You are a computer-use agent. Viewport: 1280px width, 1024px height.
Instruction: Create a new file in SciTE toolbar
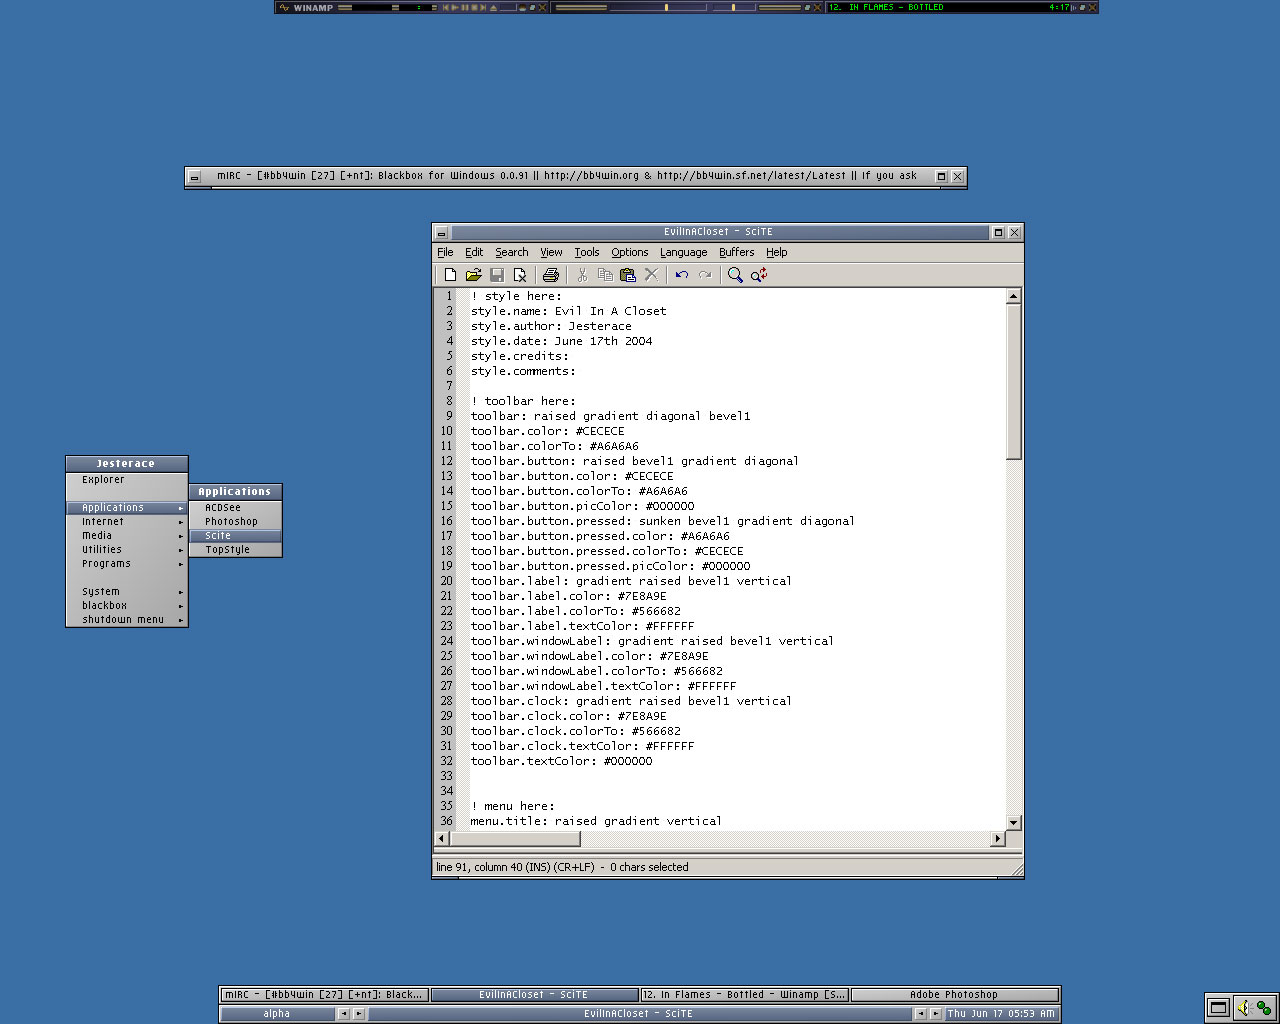450,275
